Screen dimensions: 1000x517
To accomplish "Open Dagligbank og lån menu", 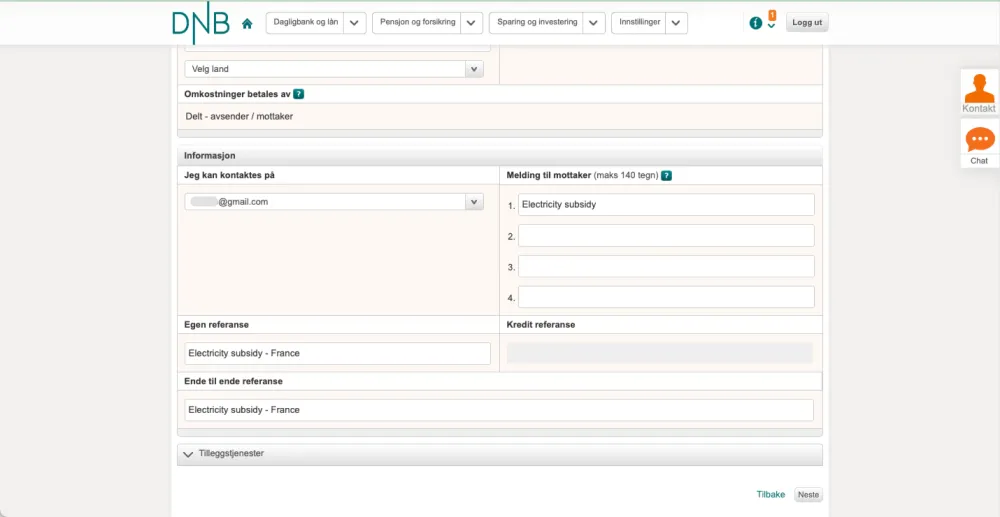I will [x=305, y=23].
